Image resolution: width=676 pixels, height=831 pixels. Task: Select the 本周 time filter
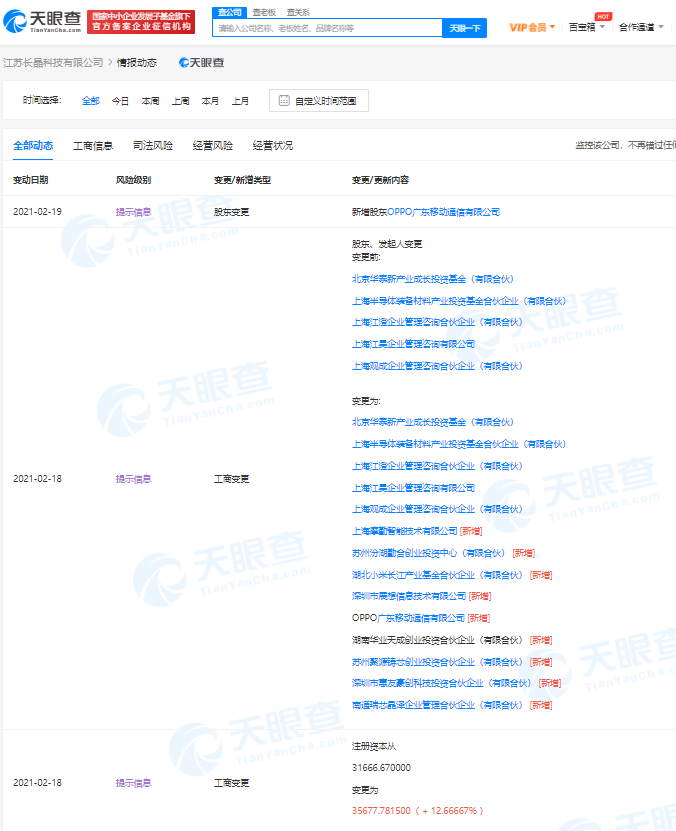pyautogui.click(x=150, y=101)
